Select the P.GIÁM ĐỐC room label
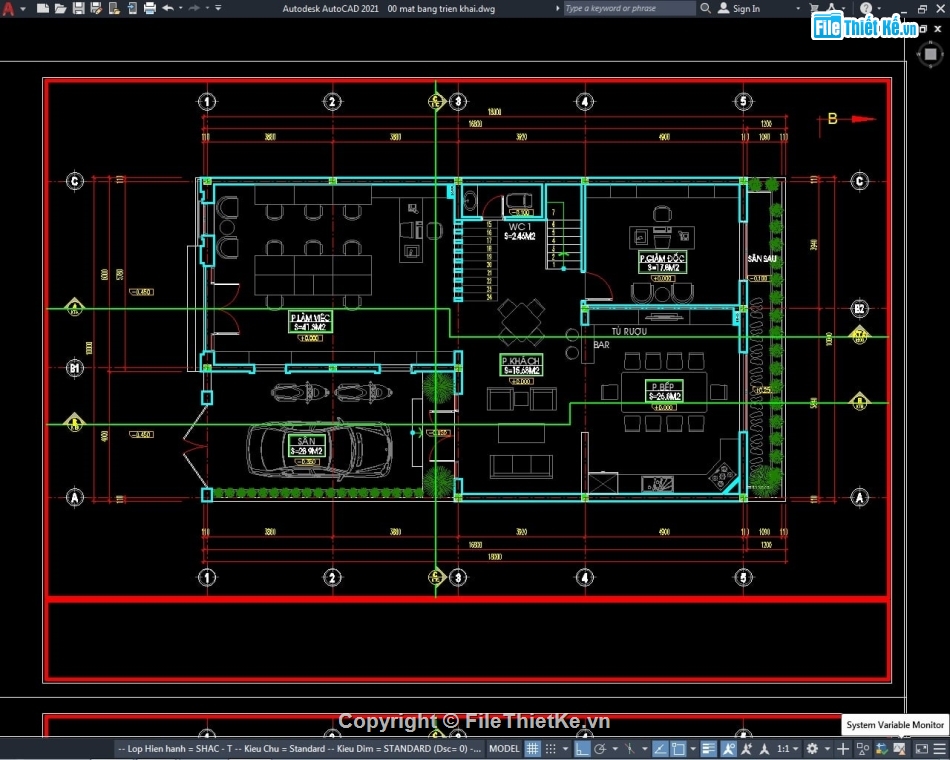 pyautogui.click(x=662, y=262)
